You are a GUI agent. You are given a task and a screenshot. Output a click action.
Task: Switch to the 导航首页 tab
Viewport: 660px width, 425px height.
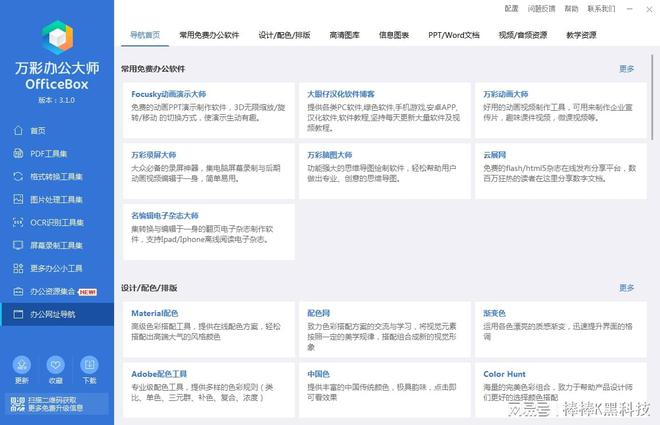pos(145,35)
